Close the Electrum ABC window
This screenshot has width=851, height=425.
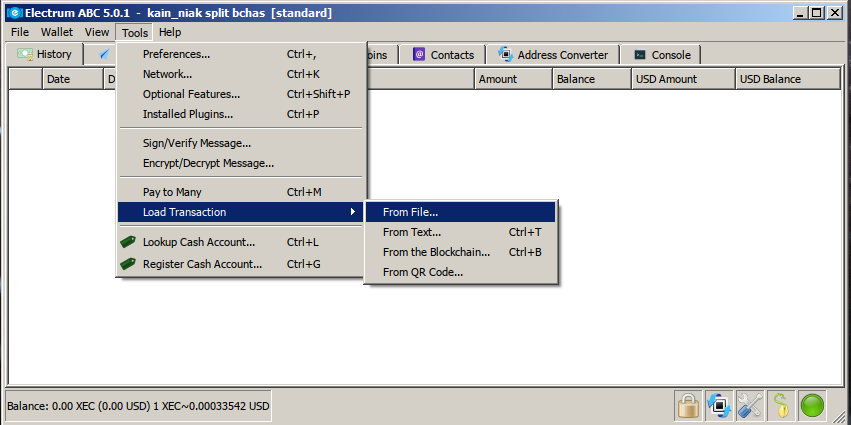pos(835,13)
